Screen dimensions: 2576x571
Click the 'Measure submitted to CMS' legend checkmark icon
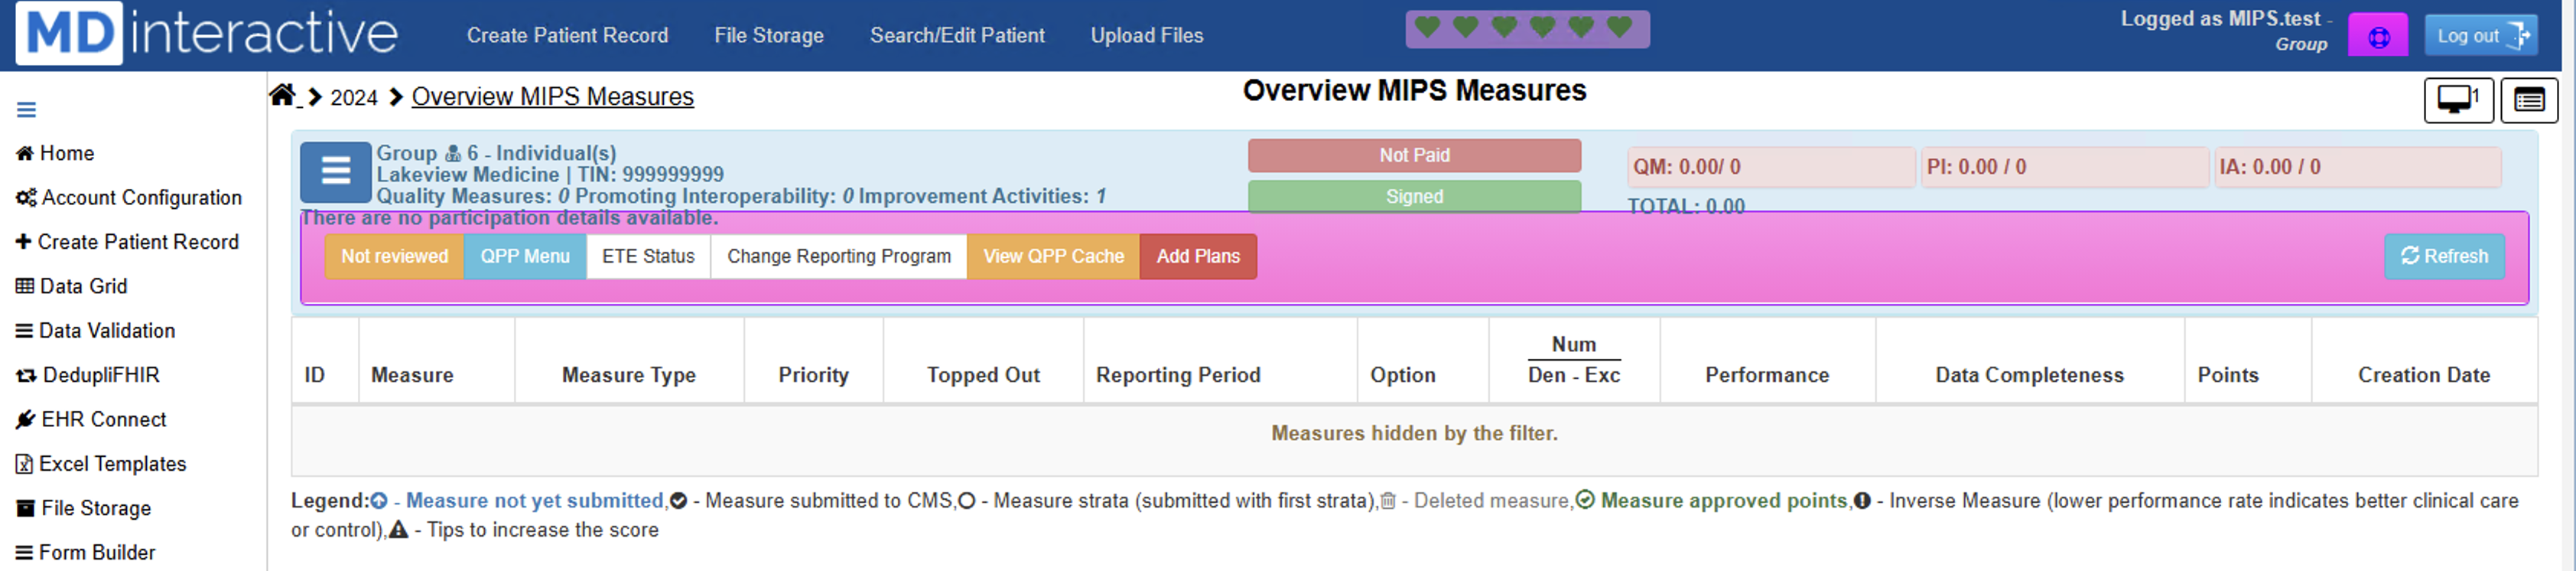[678, 501]
